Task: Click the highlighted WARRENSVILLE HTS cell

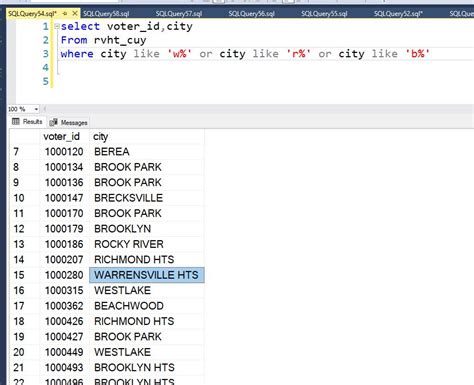Action: [147, 275]
